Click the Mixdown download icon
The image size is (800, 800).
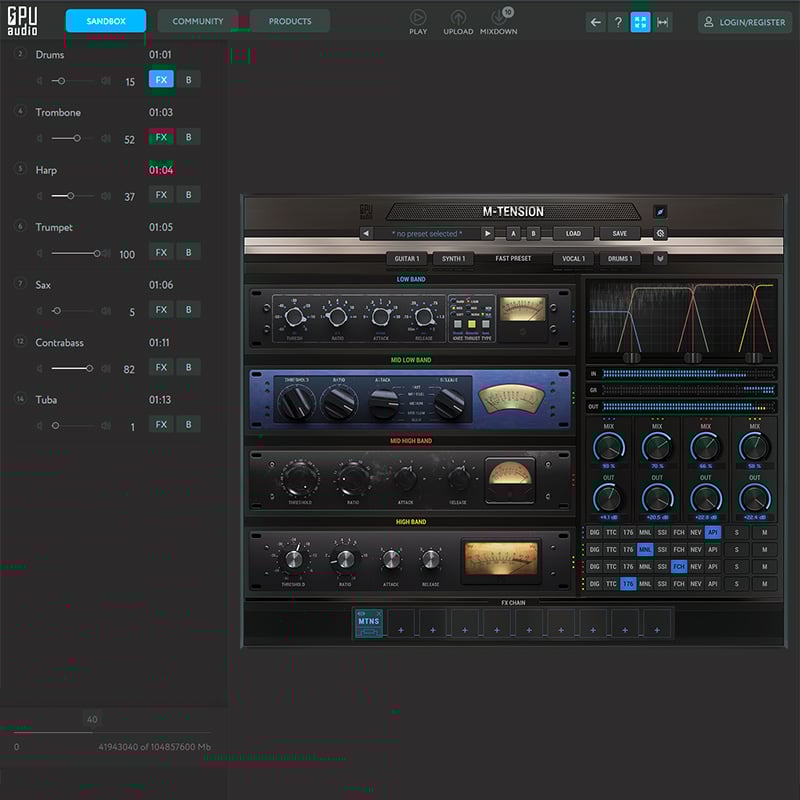coord(499,17)
